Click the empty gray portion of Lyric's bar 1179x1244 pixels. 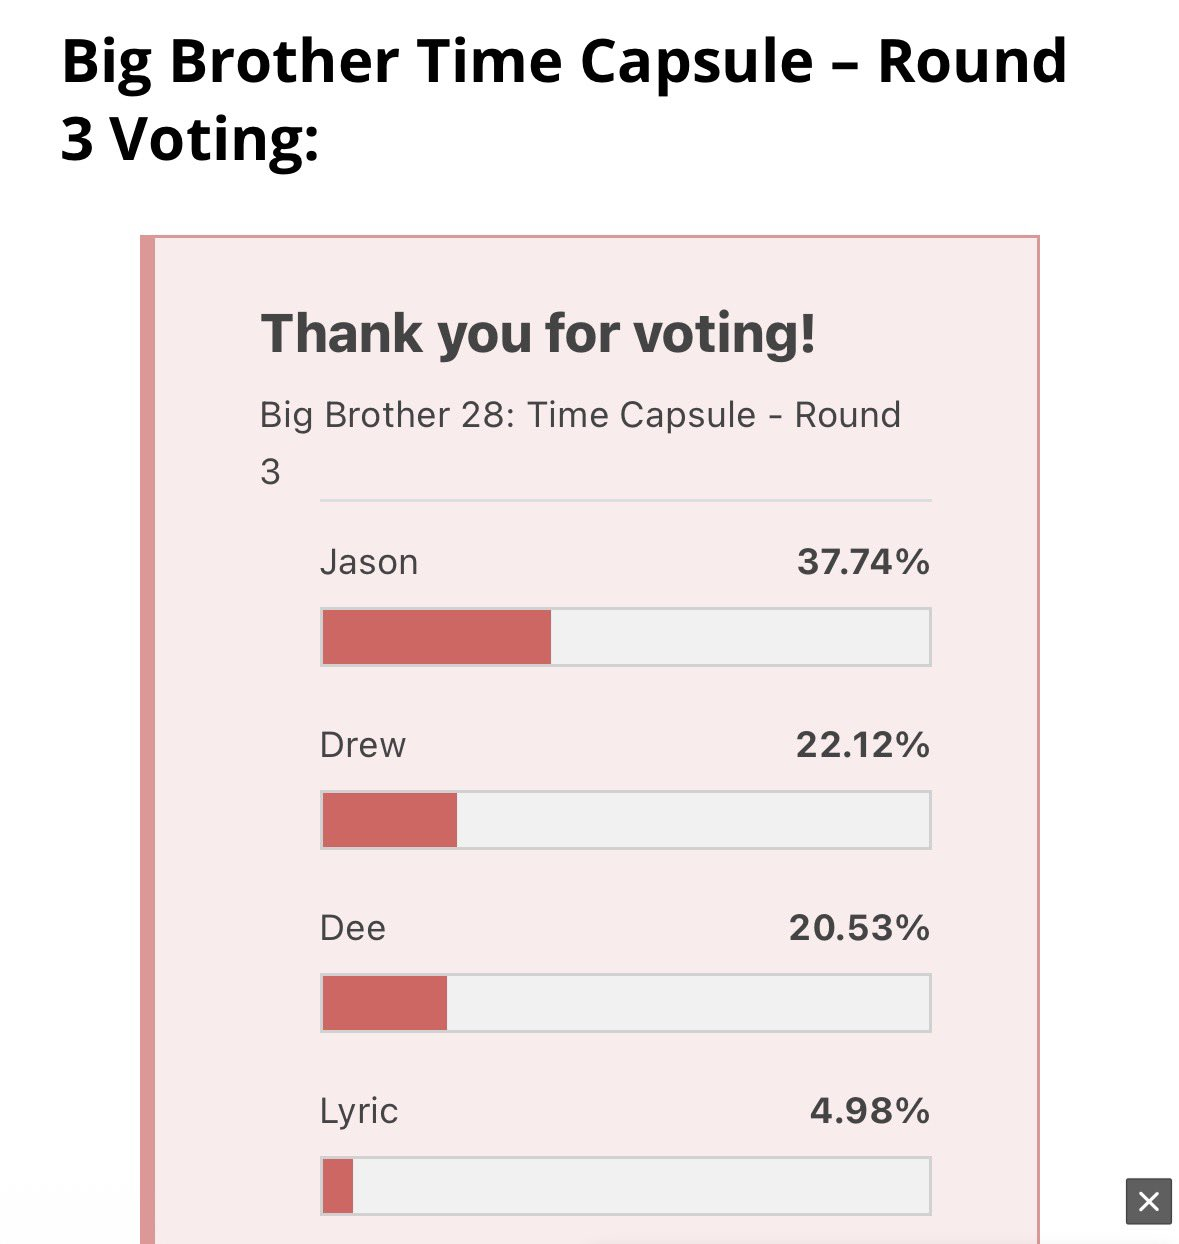(641, 1186)
